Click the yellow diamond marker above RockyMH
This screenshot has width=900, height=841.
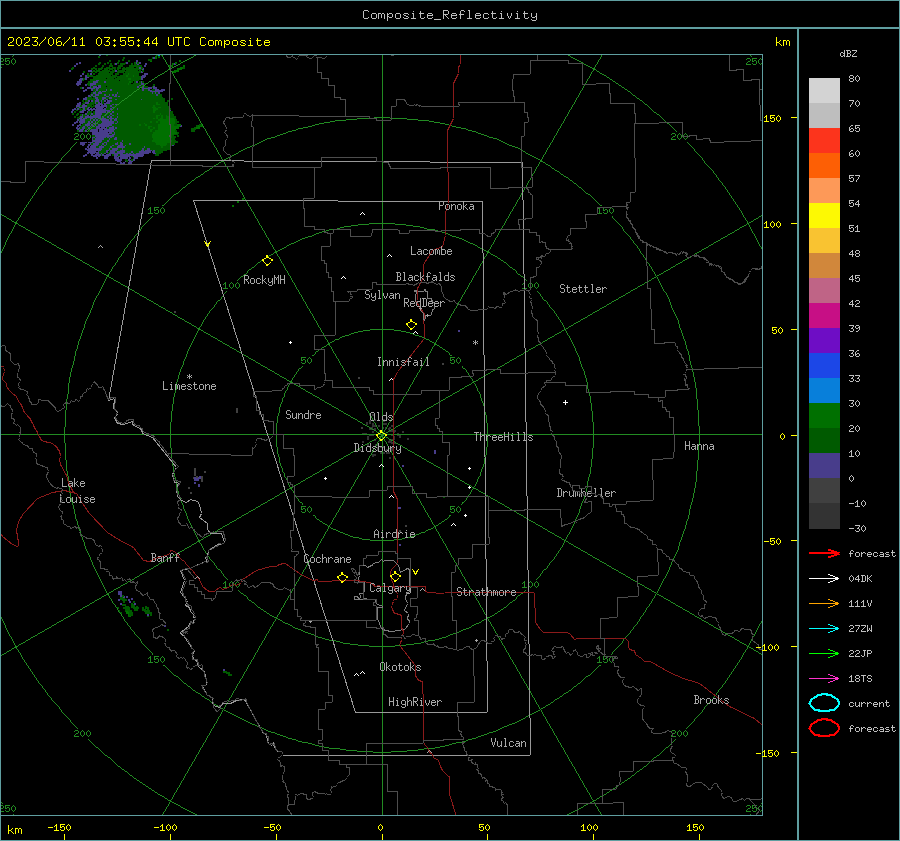coord(267,261)
